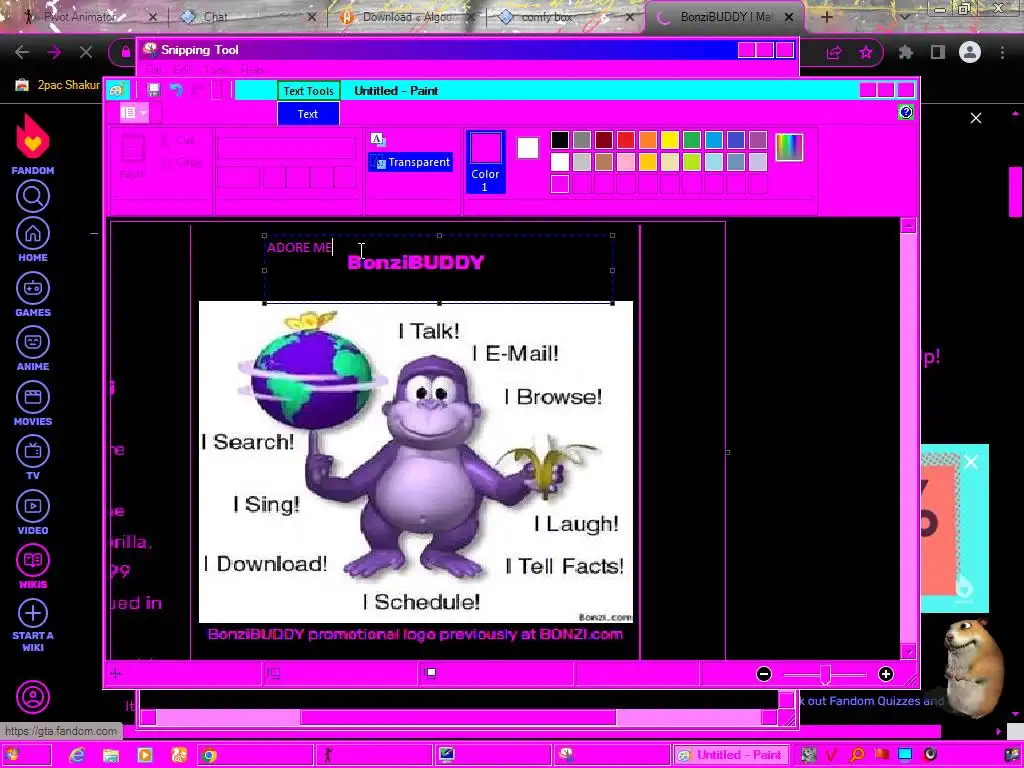The image size is (1024, 768).
Task: Open the Paint application menu icon
Action: point(116,90)
